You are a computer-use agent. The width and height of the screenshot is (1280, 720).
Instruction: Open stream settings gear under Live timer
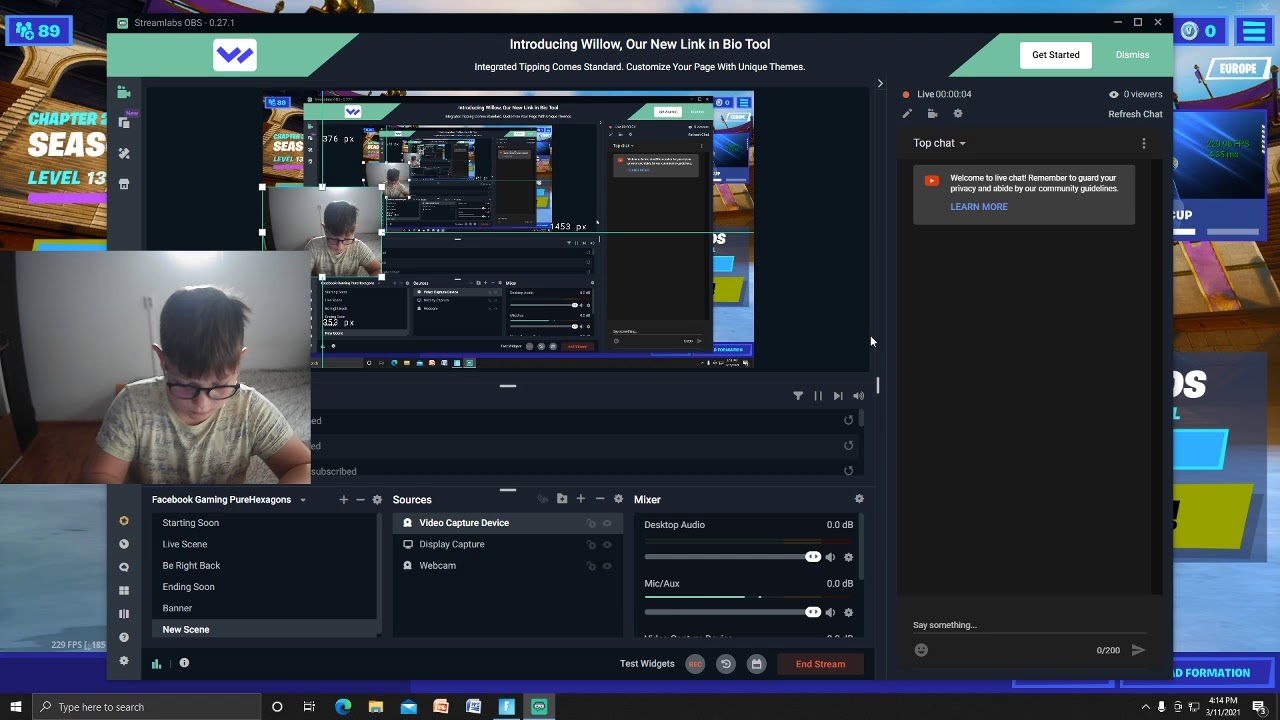click(958, 114)
